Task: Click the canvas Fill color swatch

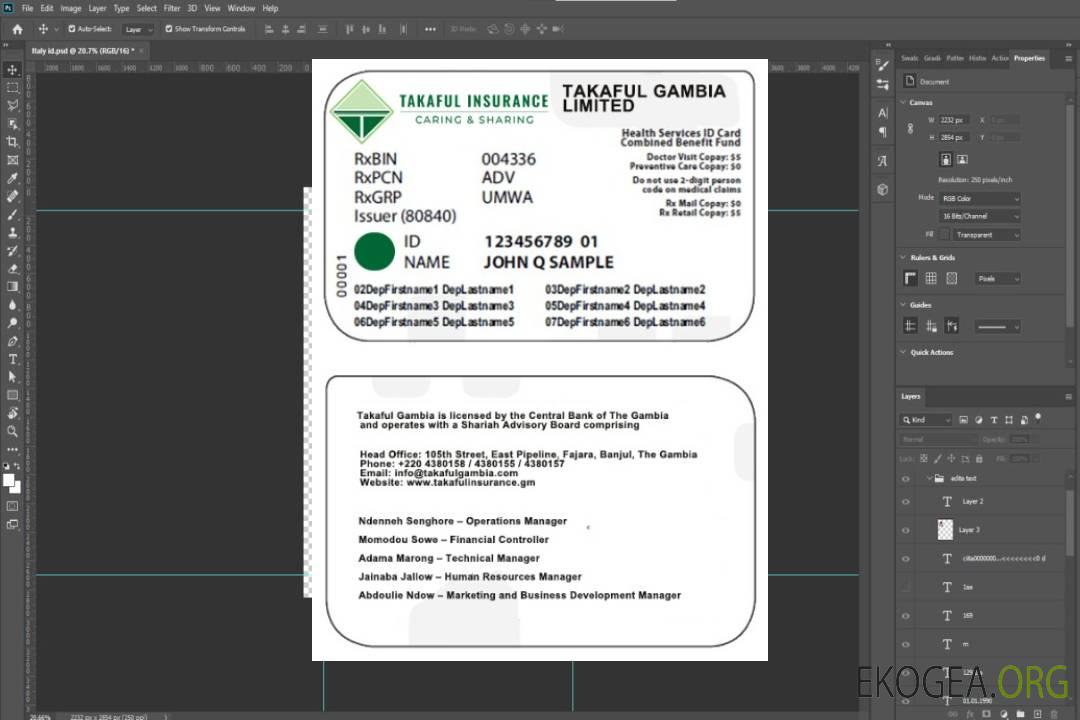Action: (x=944, y=235)
